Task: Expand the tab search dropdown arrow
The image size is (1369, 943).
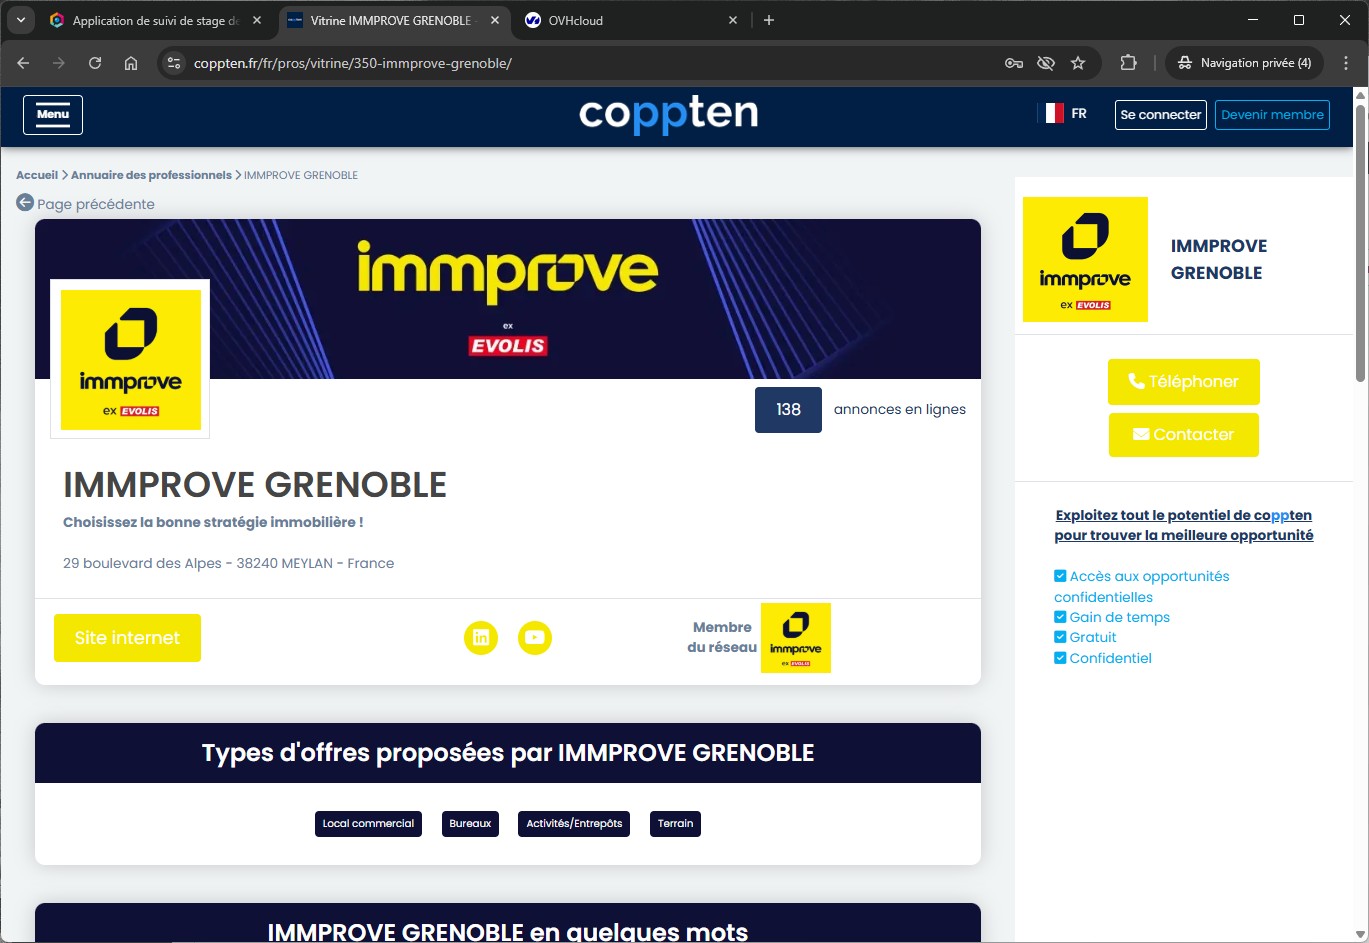Action: point(20,20)
